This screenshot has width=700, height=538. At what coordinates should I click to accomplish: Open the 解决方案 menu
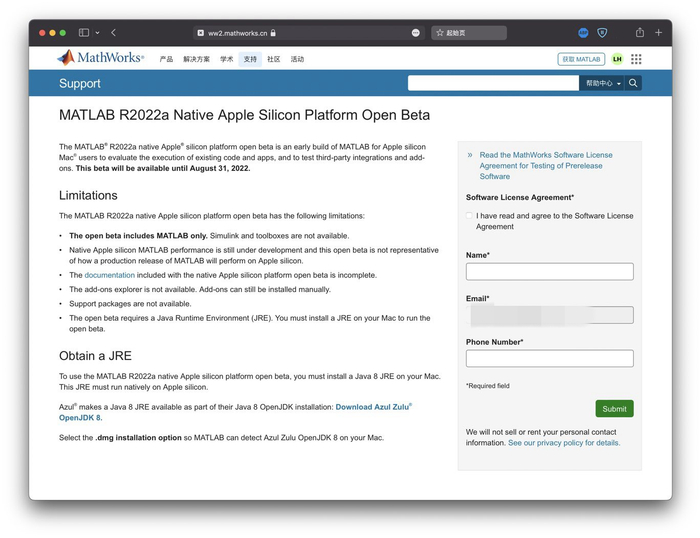(x=196, y=59)
